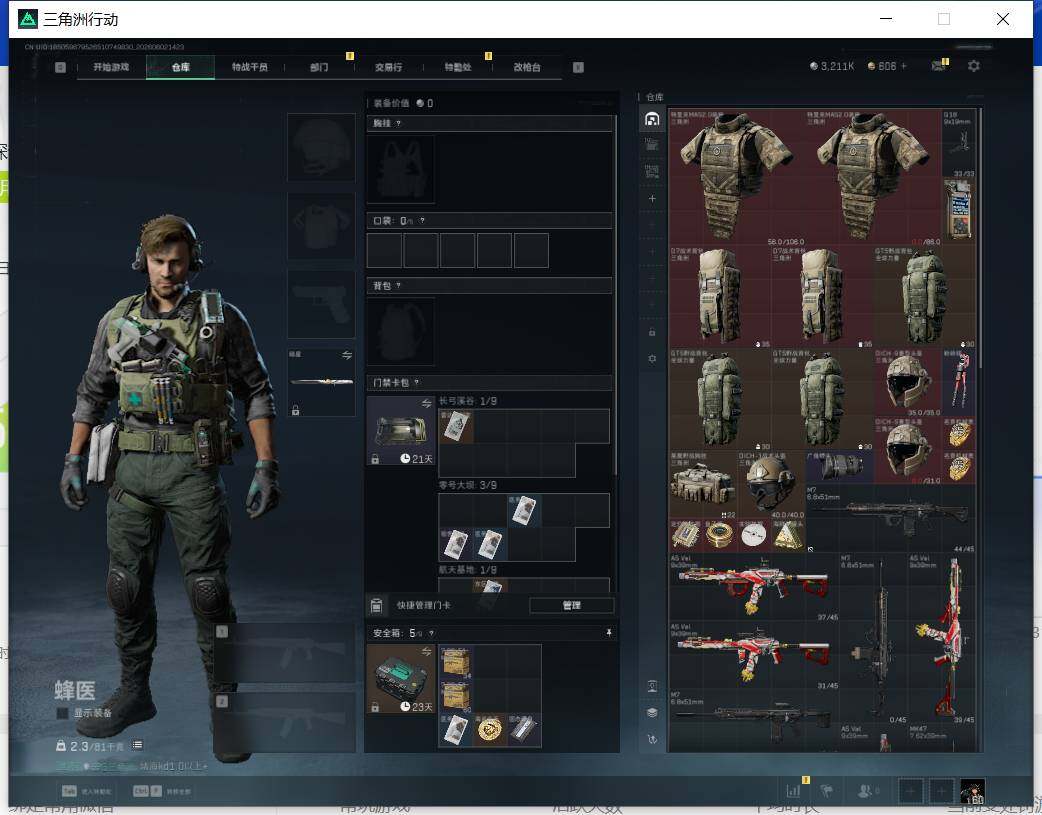1042x815 pixels.
Task: Click the sort/recycle icon at sidebar bottom
Action: [652, 739]
